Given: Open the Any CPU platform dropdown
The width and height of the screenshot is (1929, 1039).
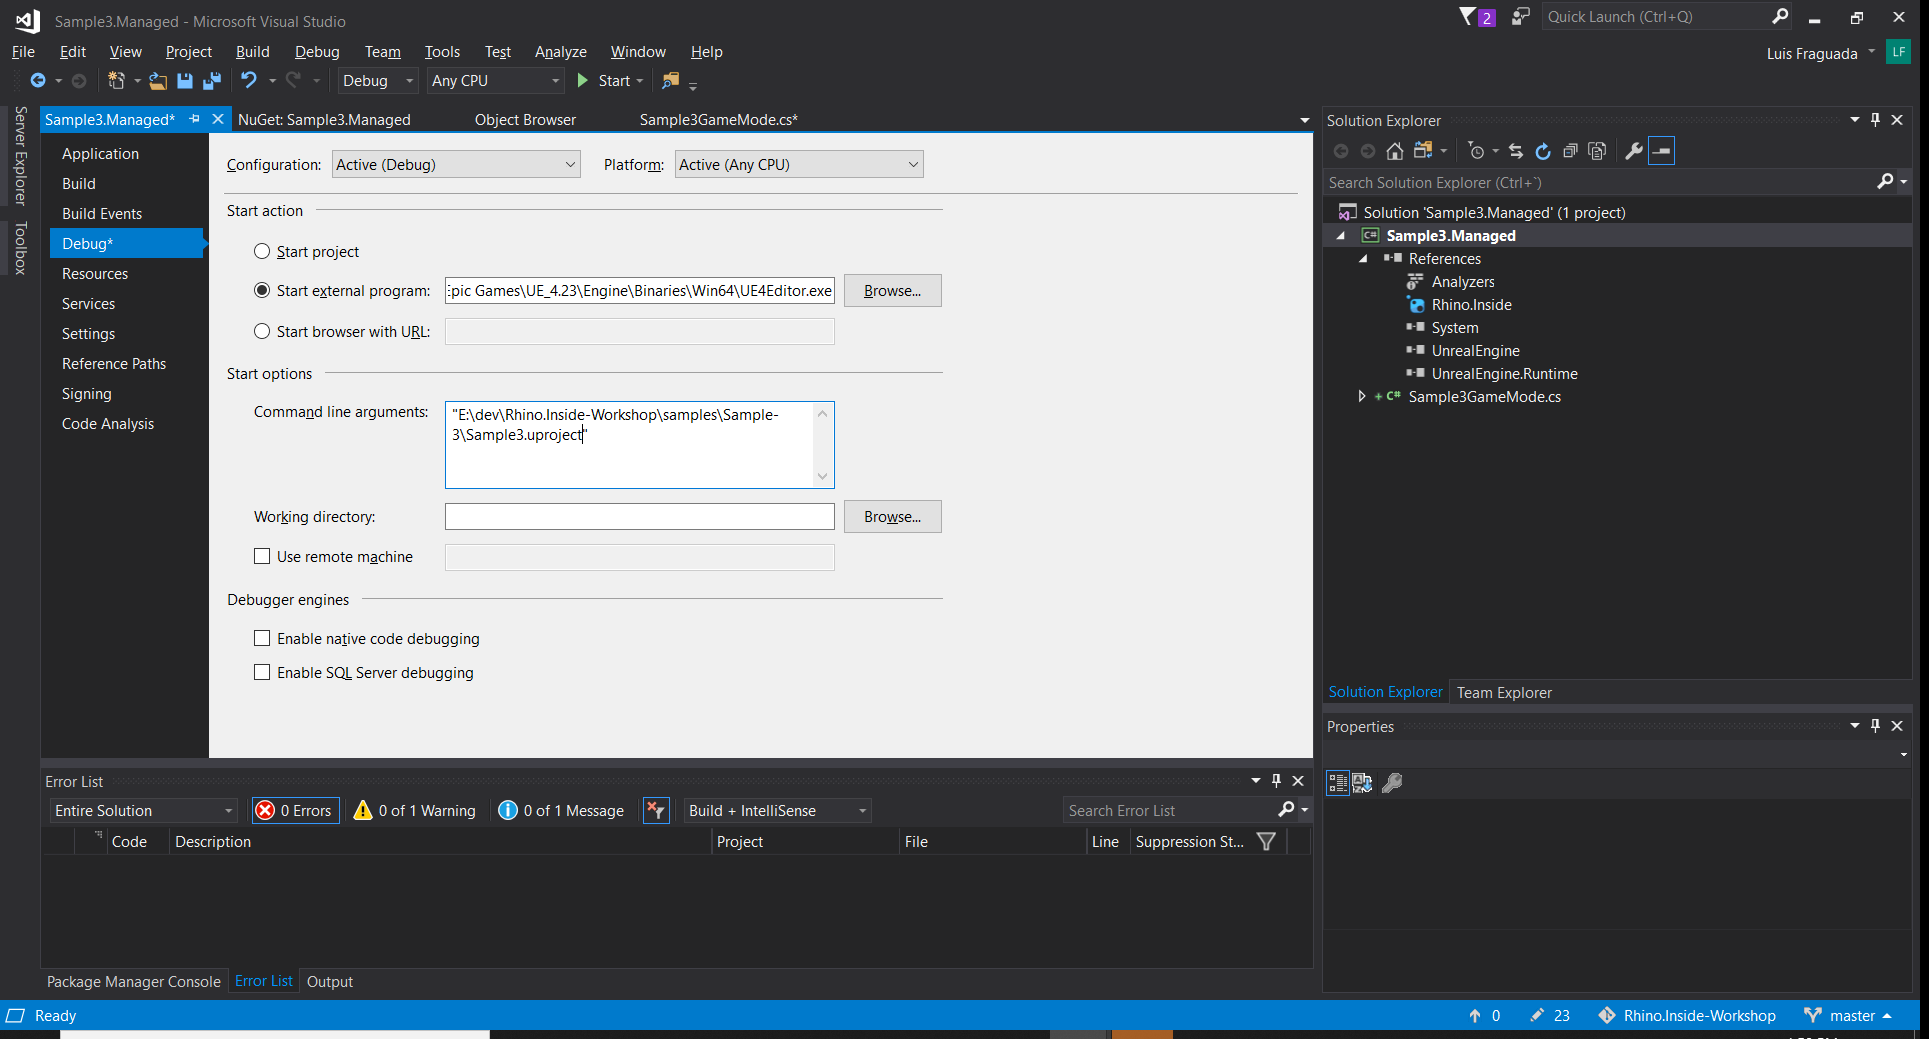Looking at the screenshot, I should coord(495,81).
